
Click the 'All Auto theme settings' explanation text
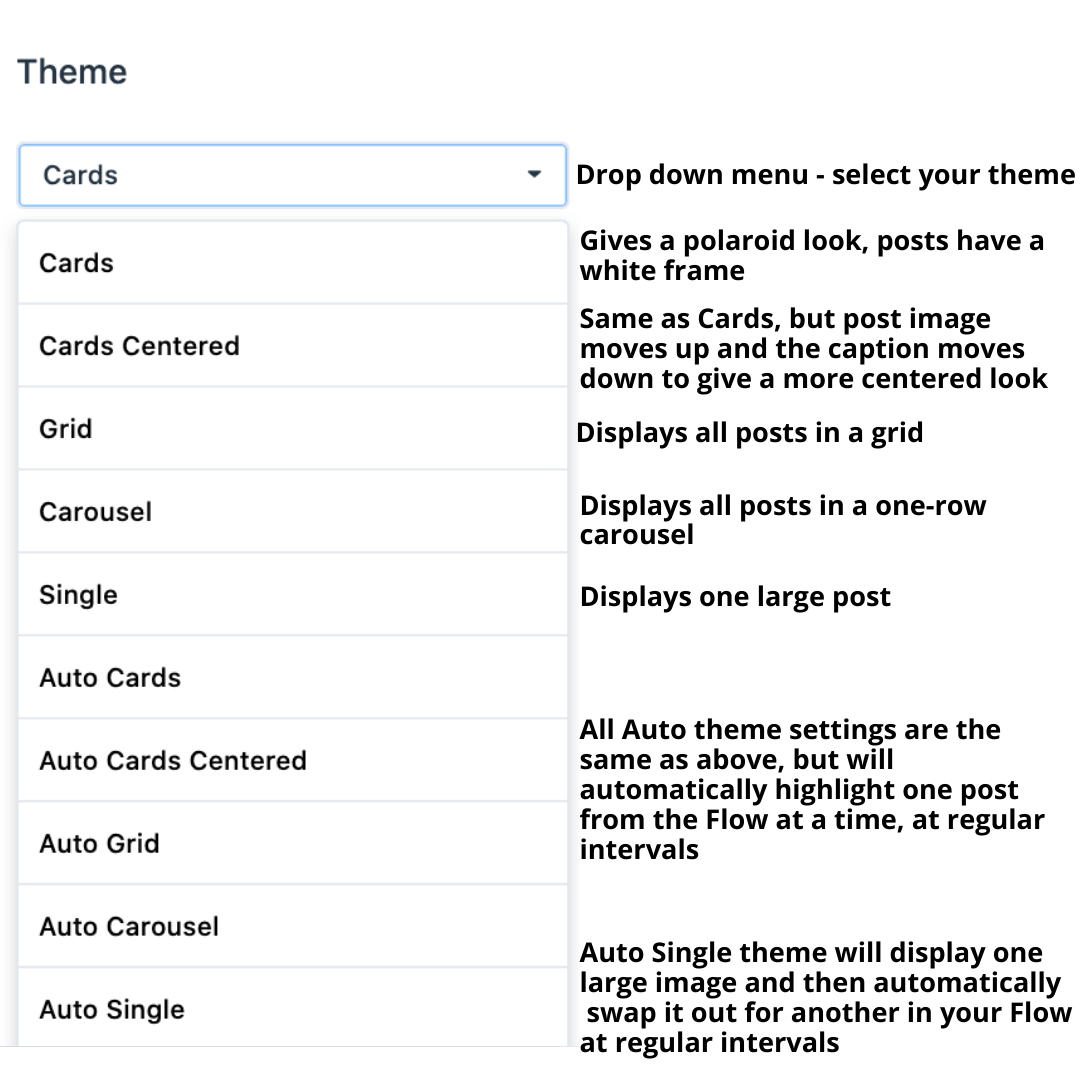click(811, 790)
